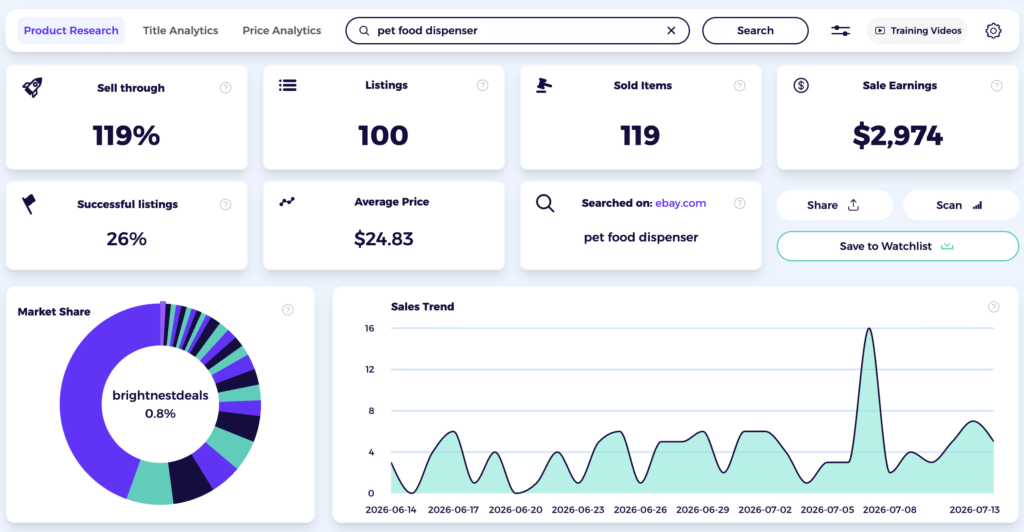
Task: Click the Share button
Action: (834, 205)
